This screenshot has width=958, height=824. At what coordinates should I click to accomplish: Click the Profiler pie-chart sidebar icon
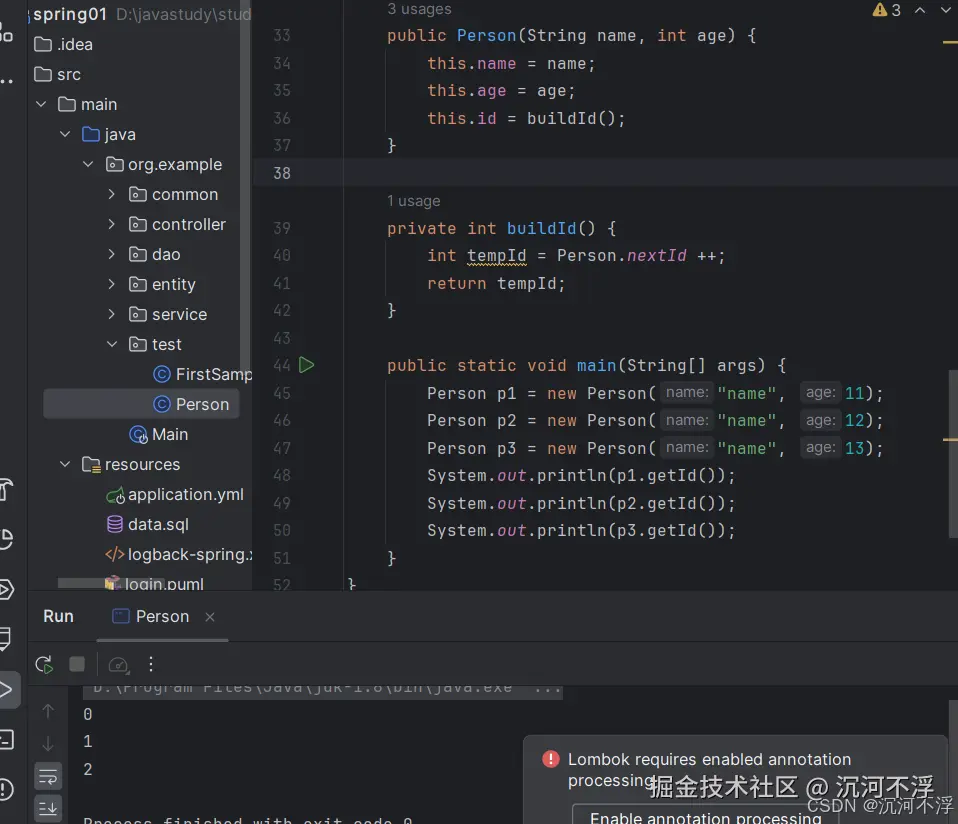coord(6,539)
